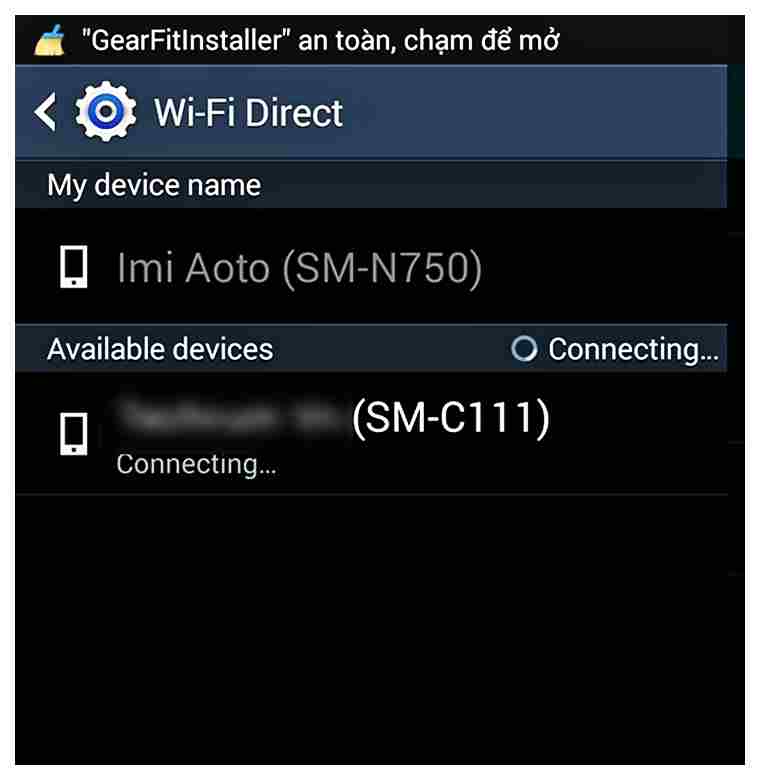Tap empty black area below device list
The height and width of the screenshot is (780, 760).
pos(371,629)
